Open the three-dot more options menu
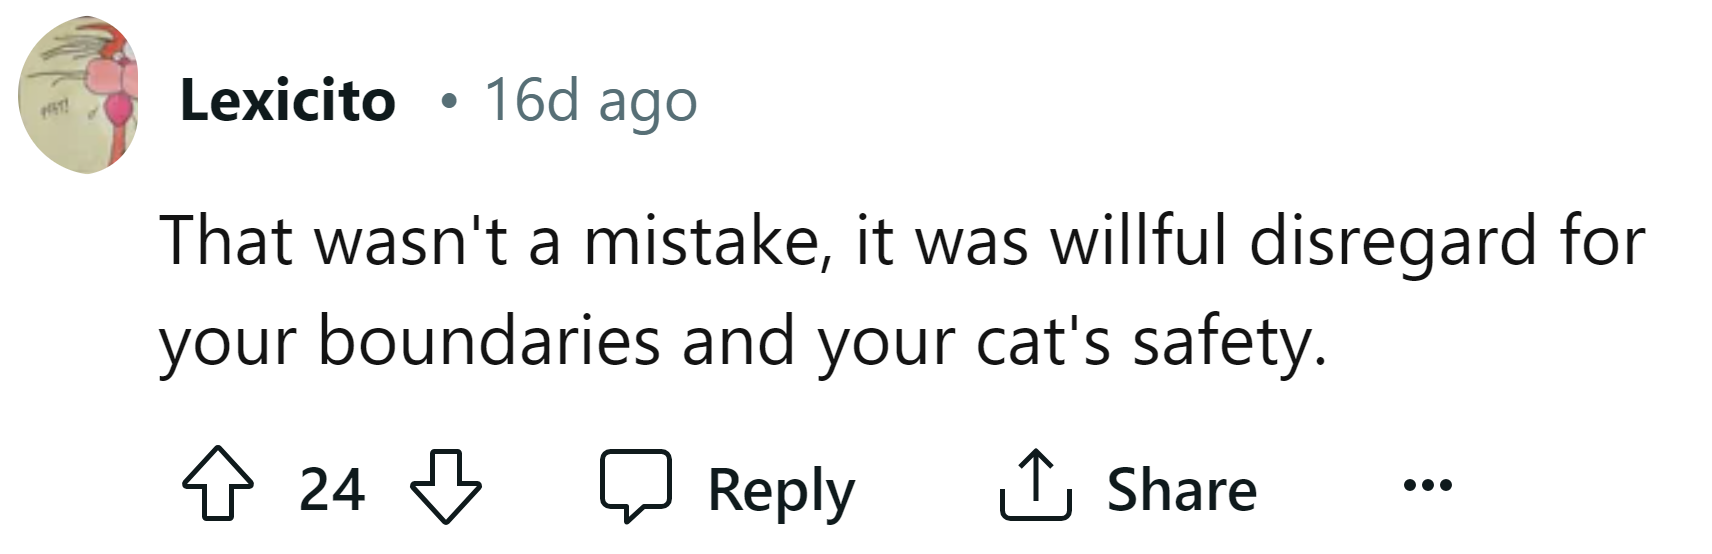This screenshot has height=554, width=1712. (1426, 487)
